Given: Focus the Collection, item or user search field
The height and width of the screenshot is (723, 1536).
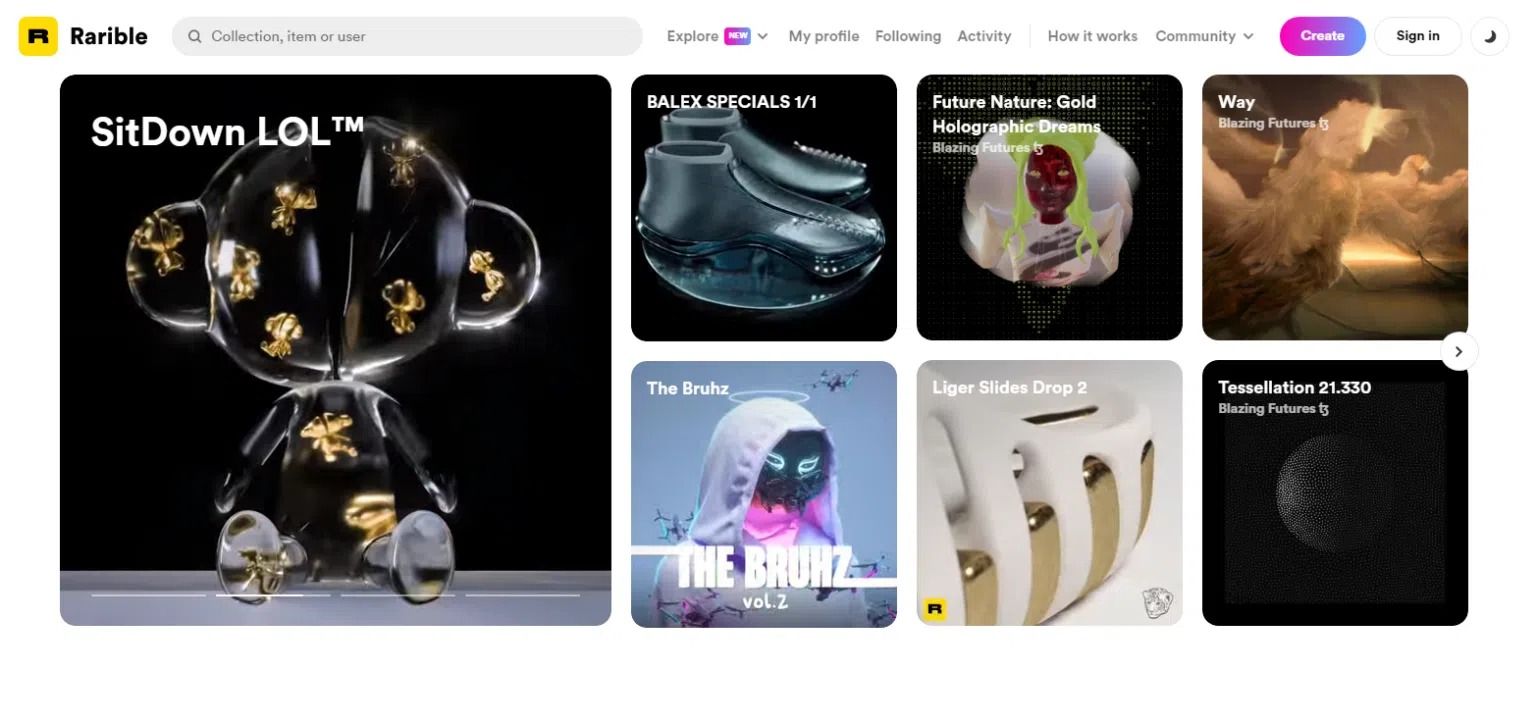Looking at the screenshot, I should click(x=407, y=36).
